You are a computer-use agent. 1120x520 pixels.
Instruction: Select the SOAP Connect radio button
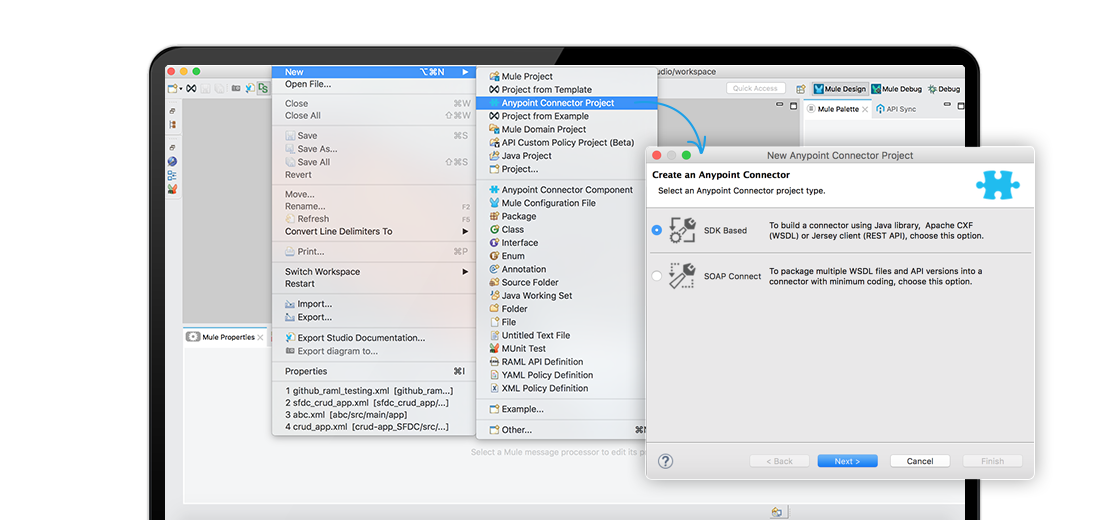[656, 276]
